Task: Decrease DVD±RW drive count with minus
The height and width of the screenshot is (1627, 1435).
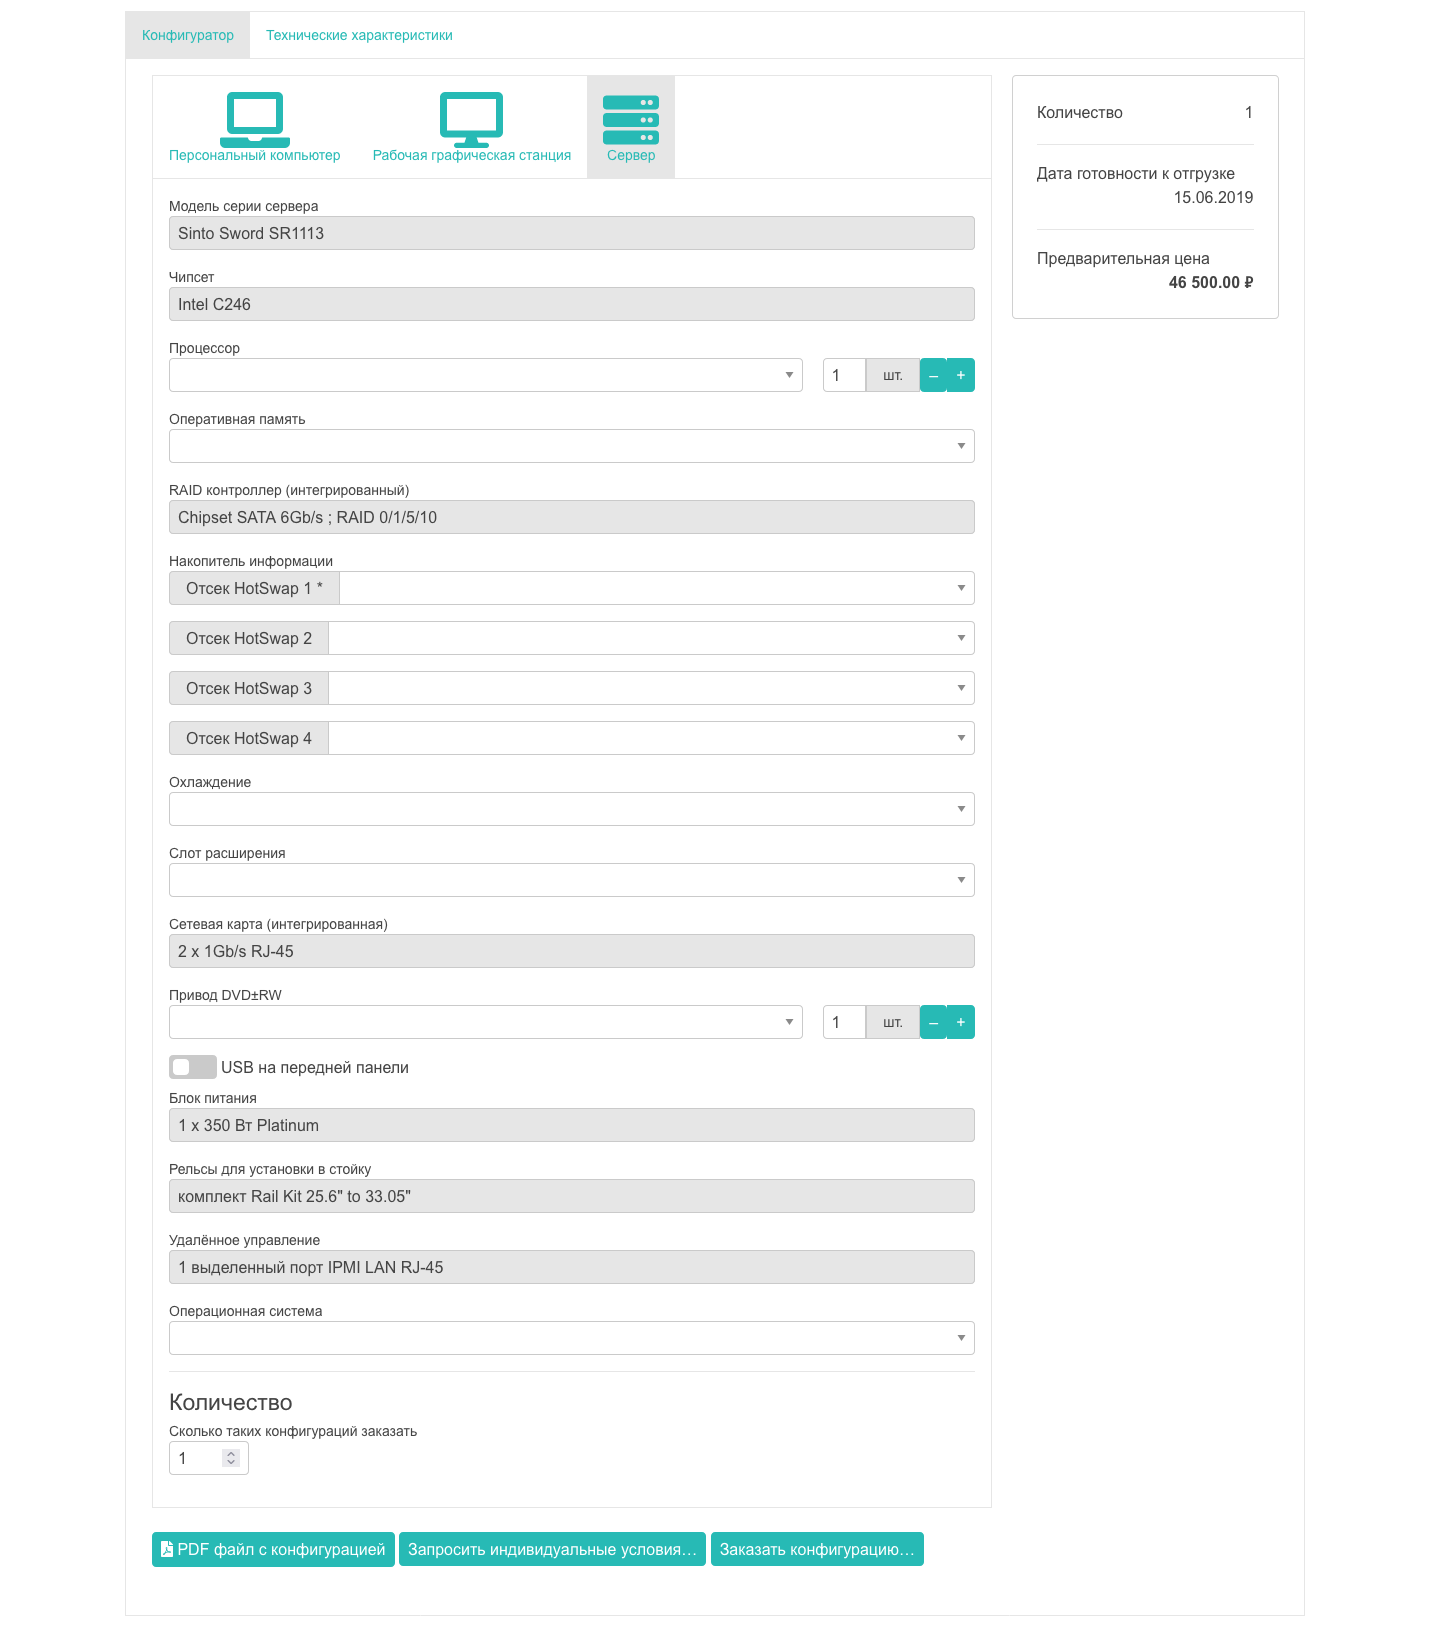Action: 933,1022
